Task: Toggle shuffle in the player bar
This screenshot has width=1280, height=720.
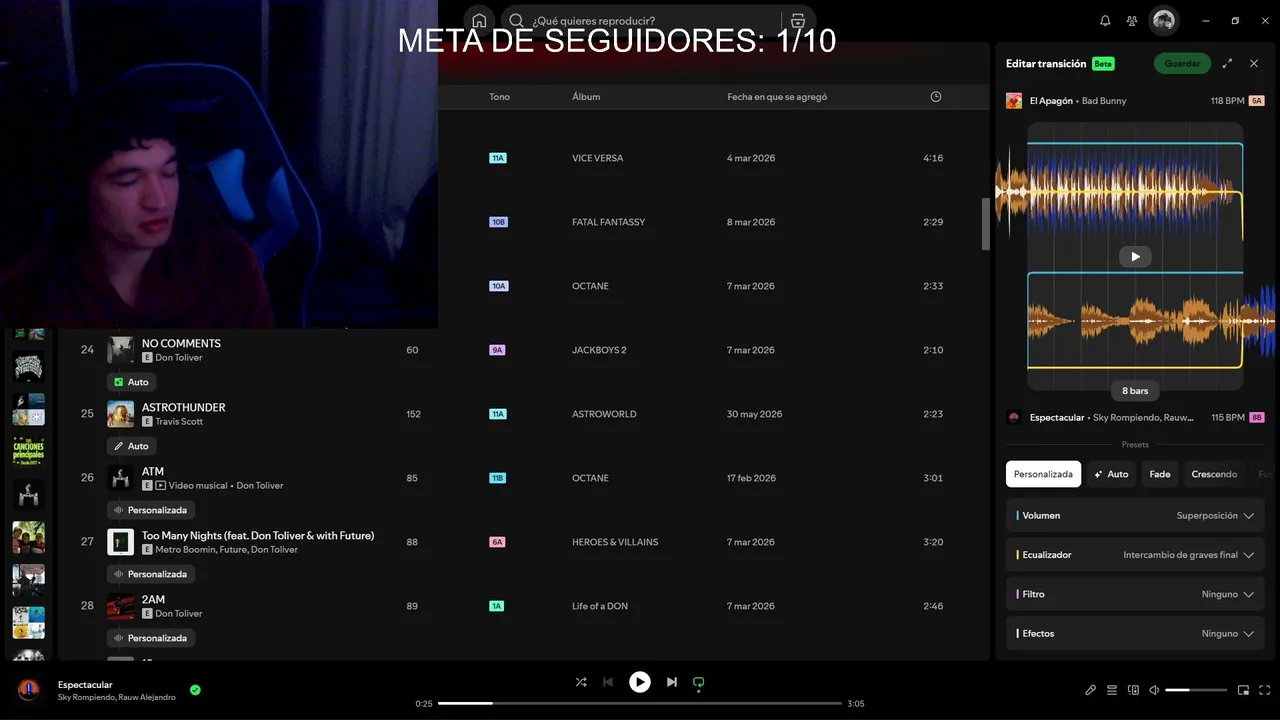Action: click(581, 682)
